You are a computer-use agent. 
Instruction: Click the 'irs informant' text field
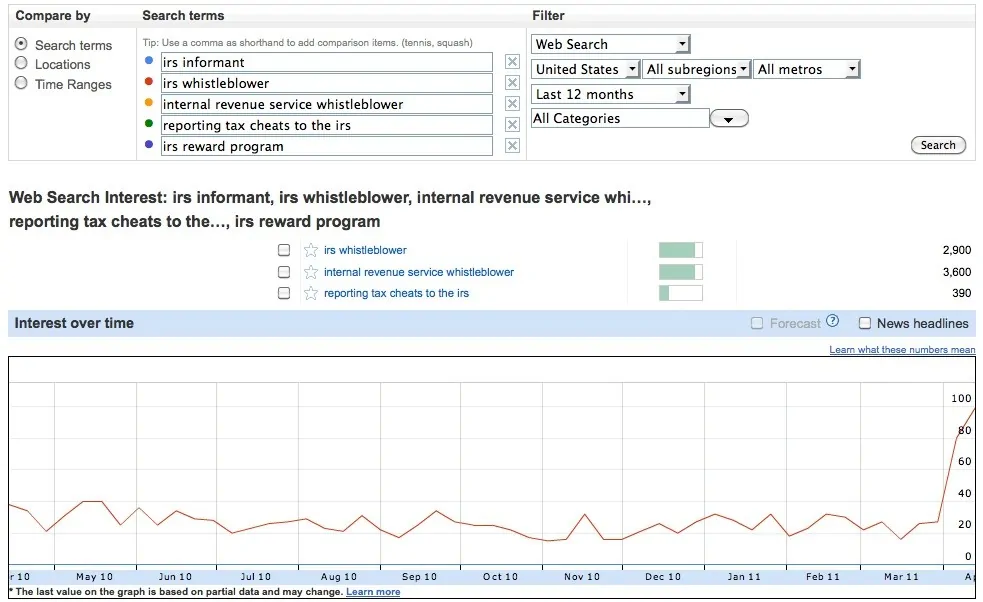327,62
